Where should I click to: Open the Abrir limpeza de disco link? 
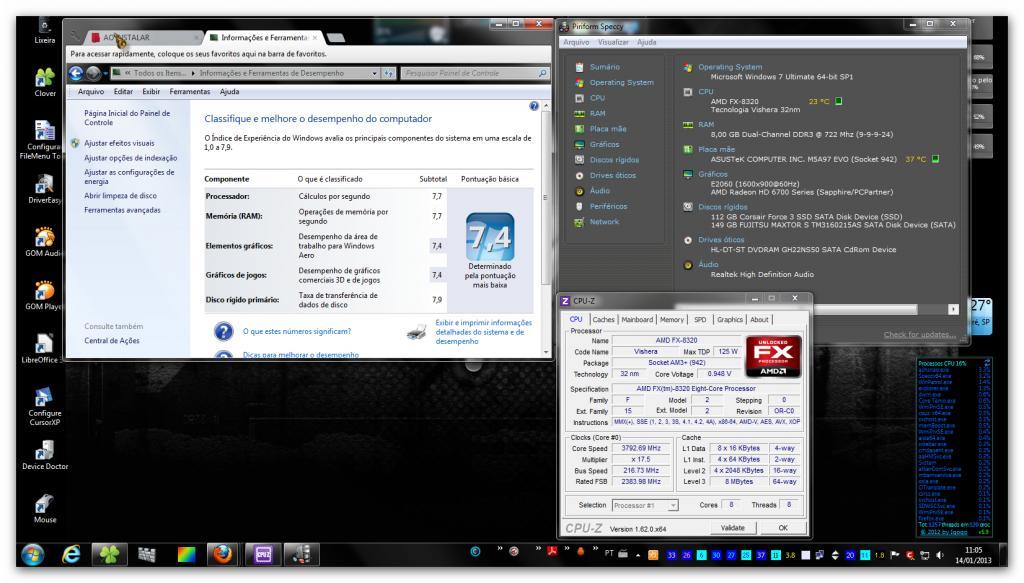click(120, 196)
